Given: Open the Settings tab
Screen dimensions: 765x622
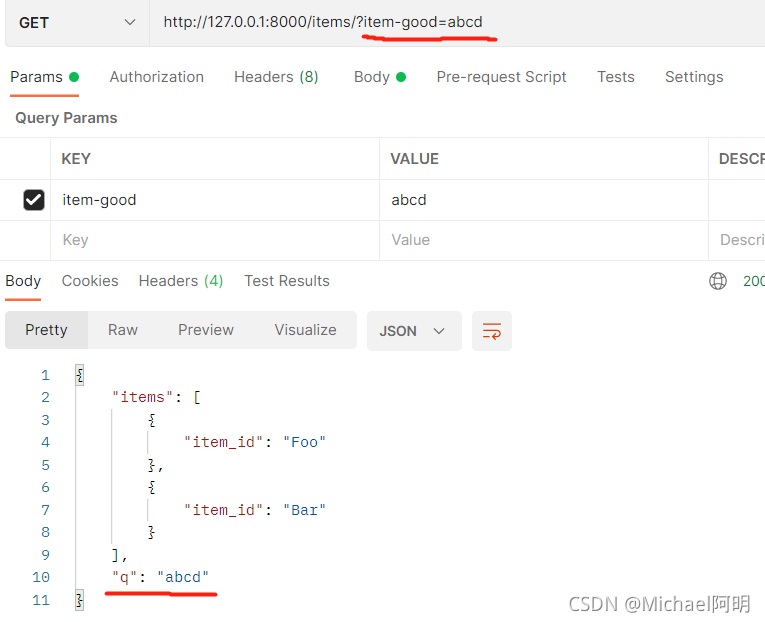Looking at the screenshot, I should tap(694, 77).
